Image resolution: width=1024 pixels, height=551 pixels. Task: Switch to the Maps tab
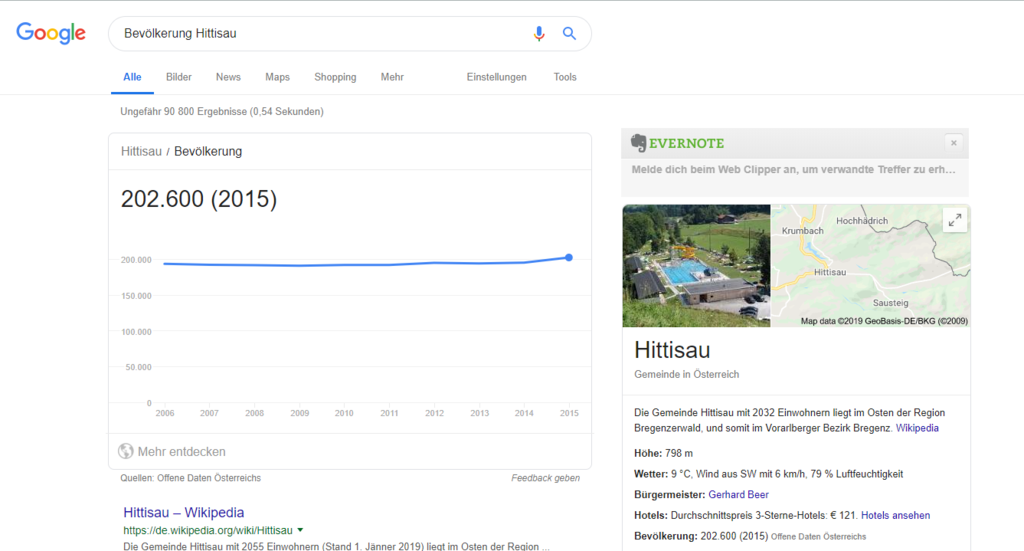(277, 77)
